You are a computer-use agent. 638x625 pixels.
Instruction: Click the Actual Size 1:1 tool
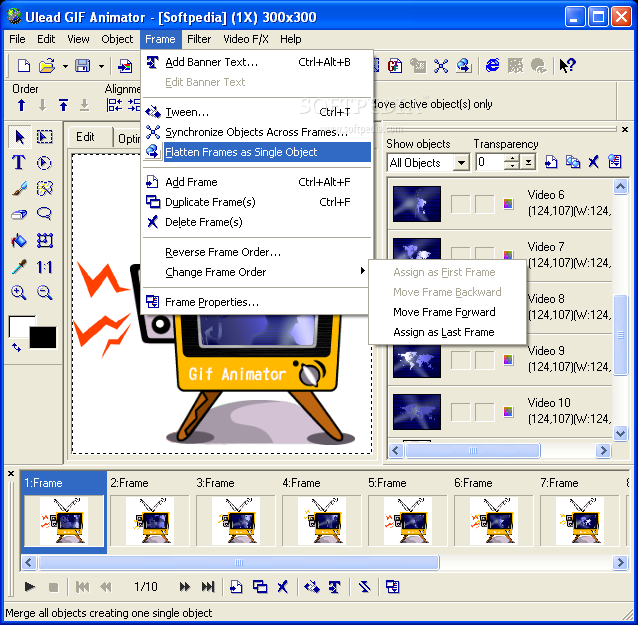pos(44,267)
